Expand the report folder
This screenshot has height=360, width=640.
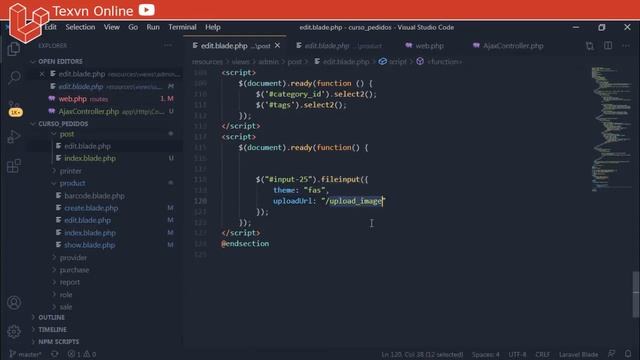(70, 282)
